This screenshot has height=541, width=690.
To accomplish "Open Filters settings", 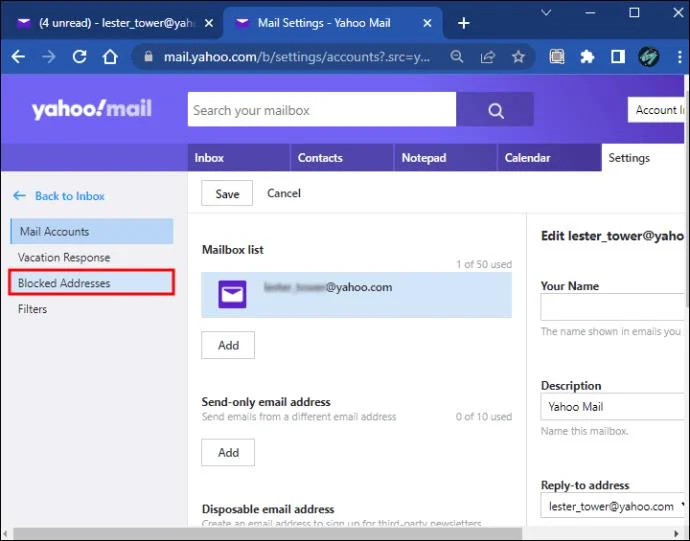I will (x=32, y=309).
